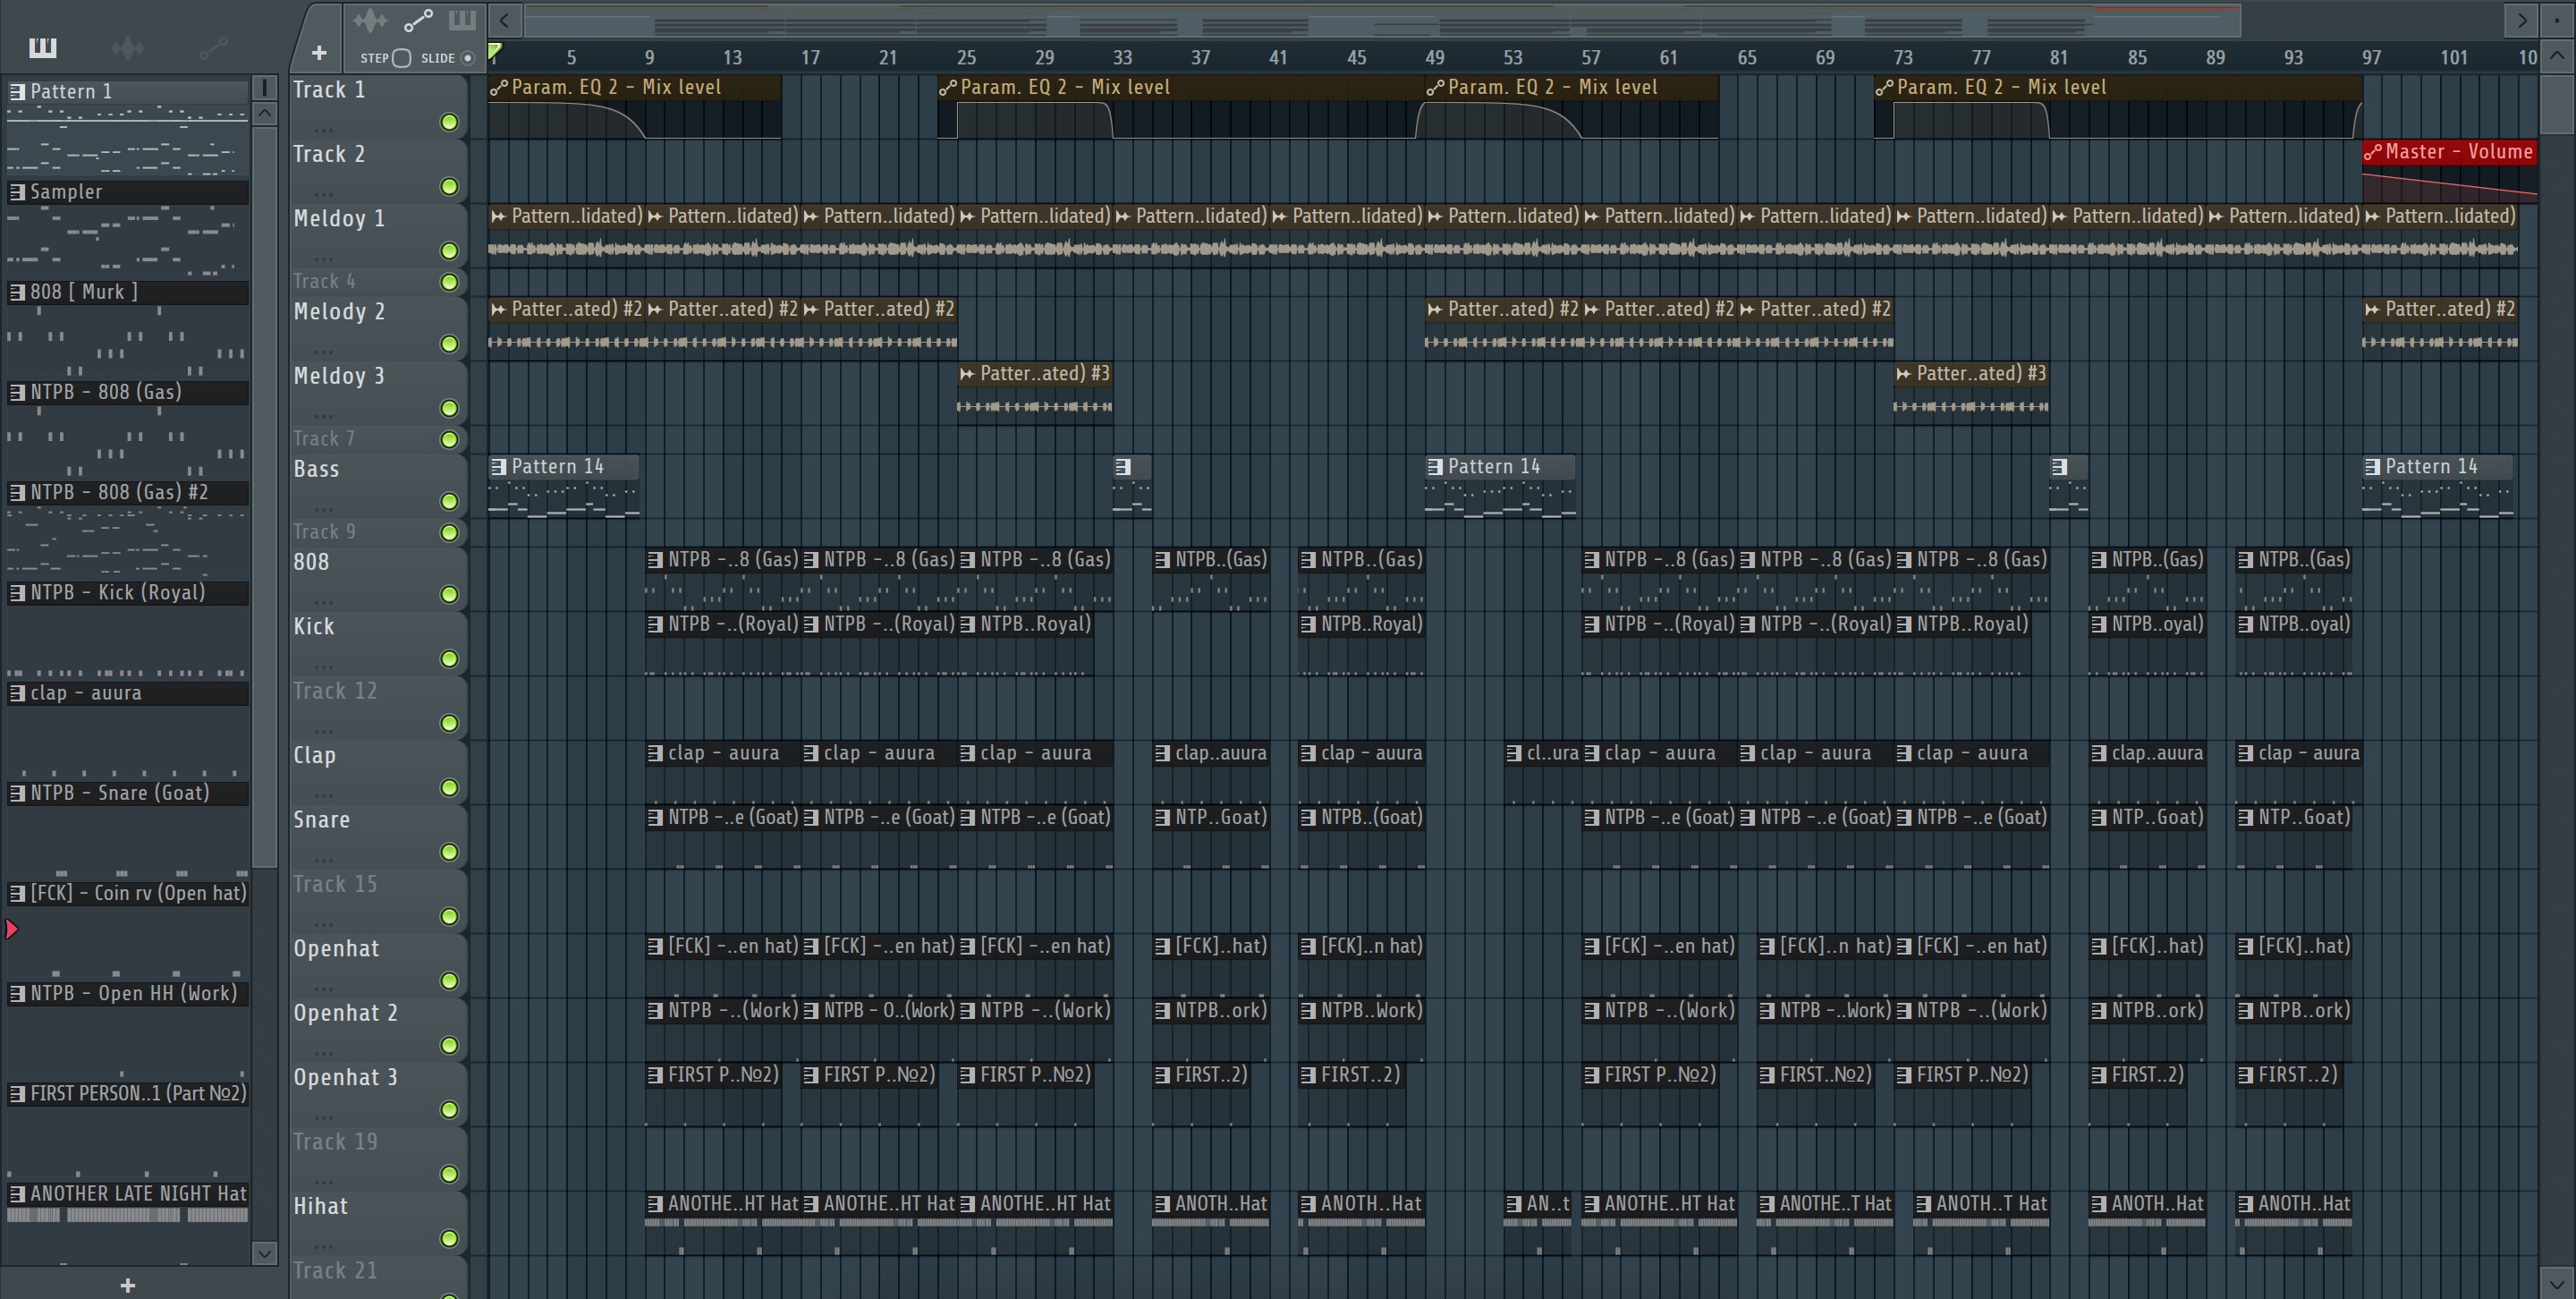2576x1299 pixels.
Task: Add new pattern with bottom plus icon
Action: tap(127, 1285)
